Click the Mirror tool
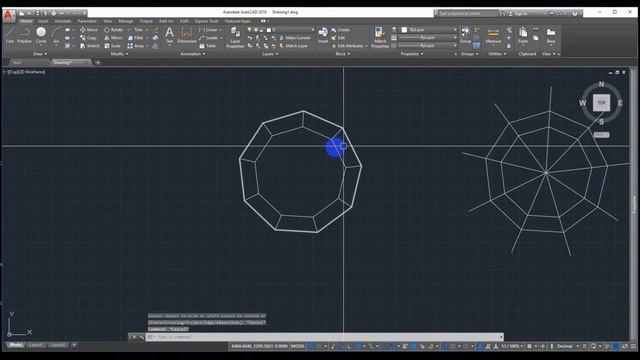This screenshot has width=640, height=360. (x=113, y=38)
